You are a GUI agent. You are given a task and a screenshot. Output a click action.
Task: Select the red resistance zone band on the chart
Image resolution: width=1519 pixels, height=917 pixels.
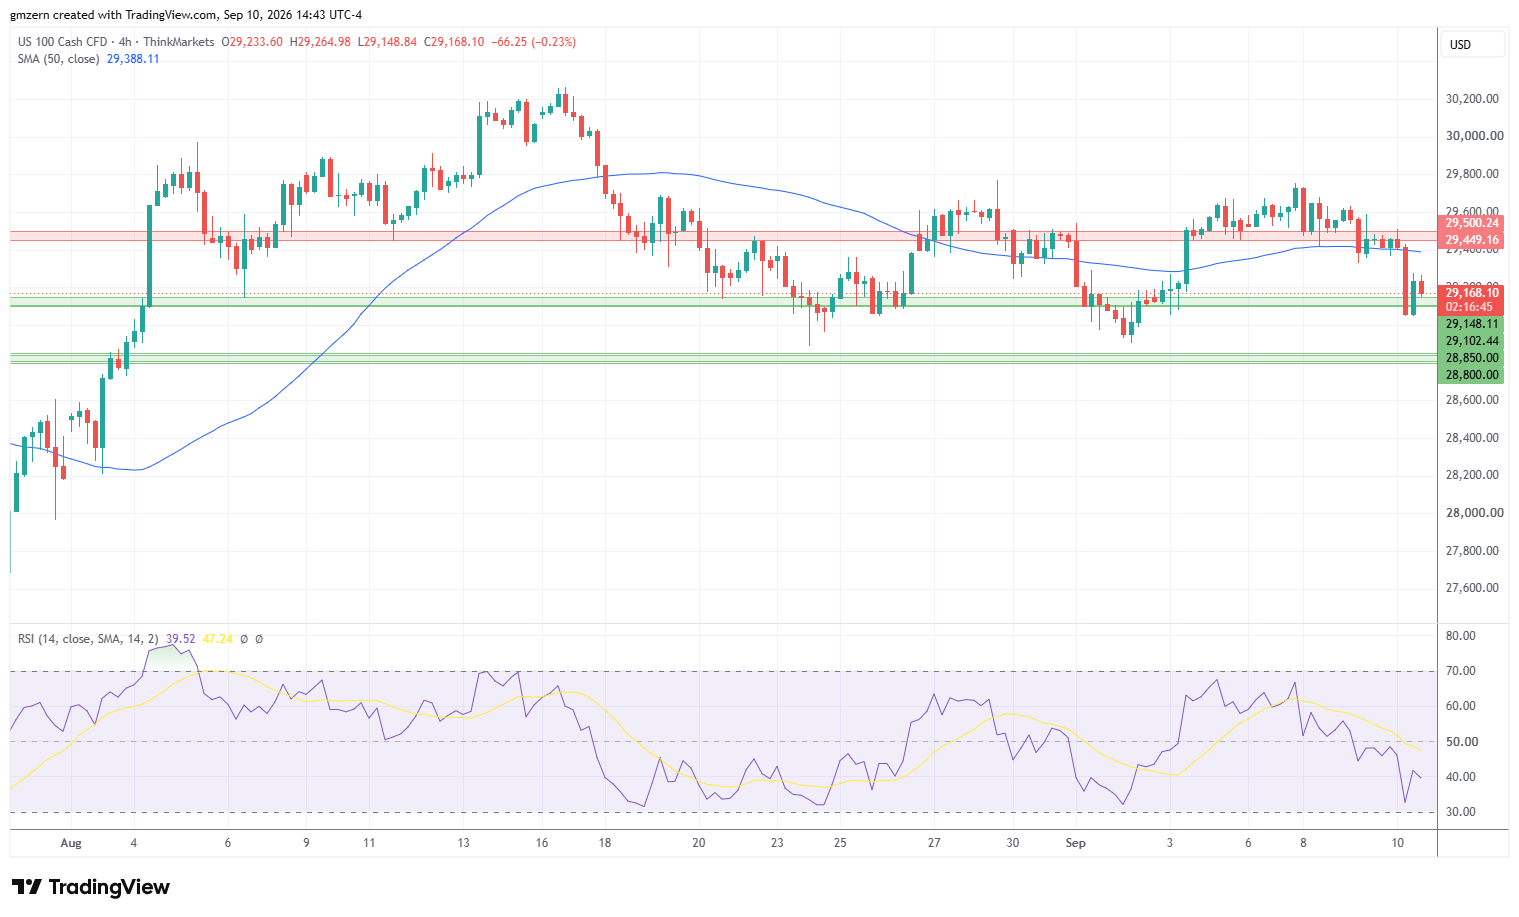(723, 236)
